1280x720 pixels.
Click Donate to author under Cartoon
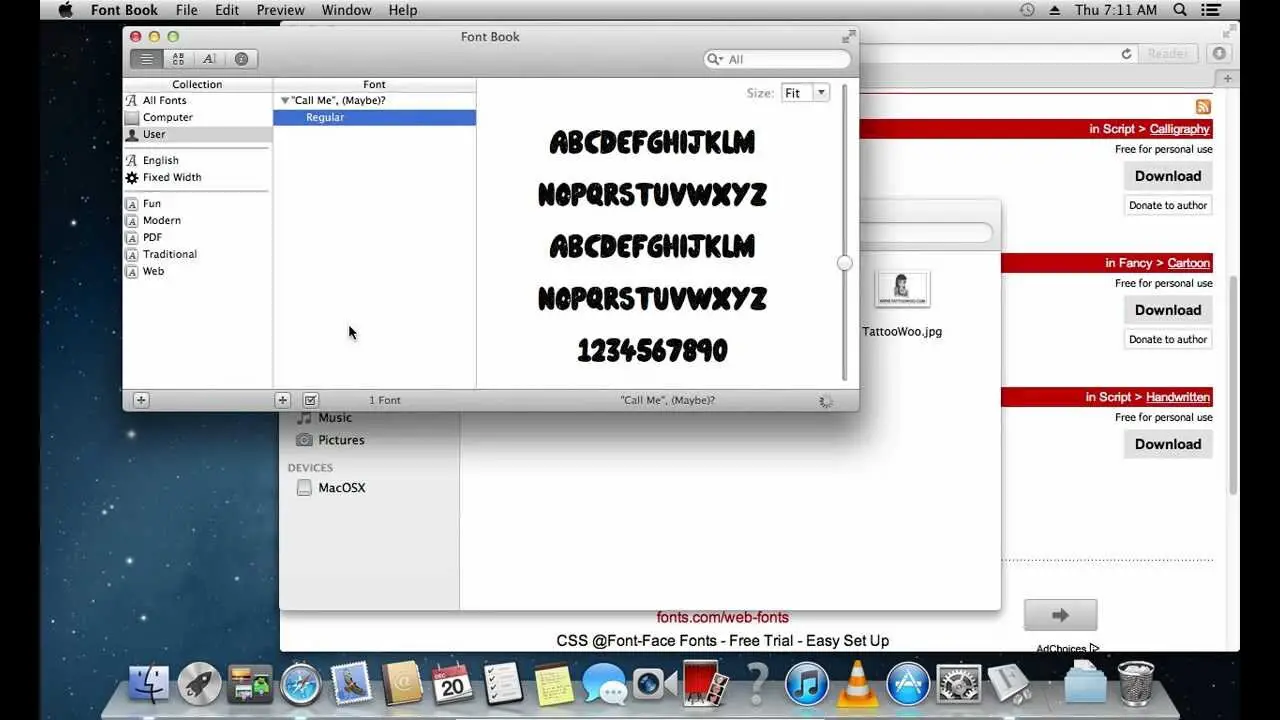(1168, 339)
